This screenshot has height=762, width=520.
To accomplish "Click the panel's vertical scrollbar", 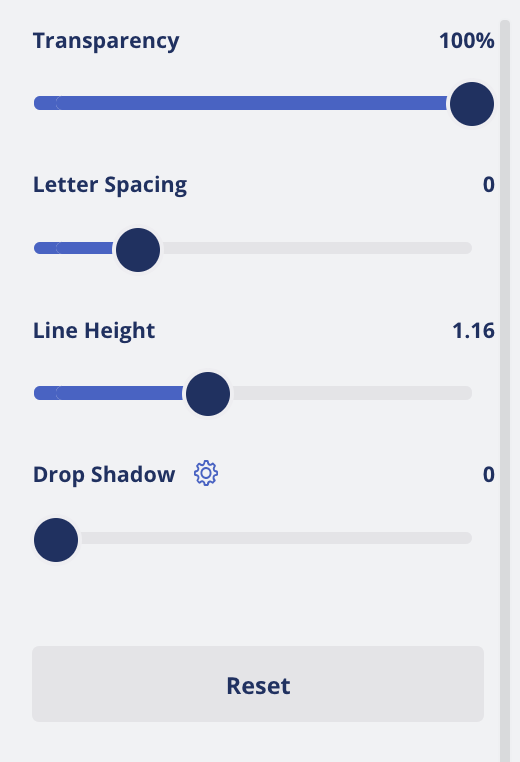I will click(x=505, y=391).
